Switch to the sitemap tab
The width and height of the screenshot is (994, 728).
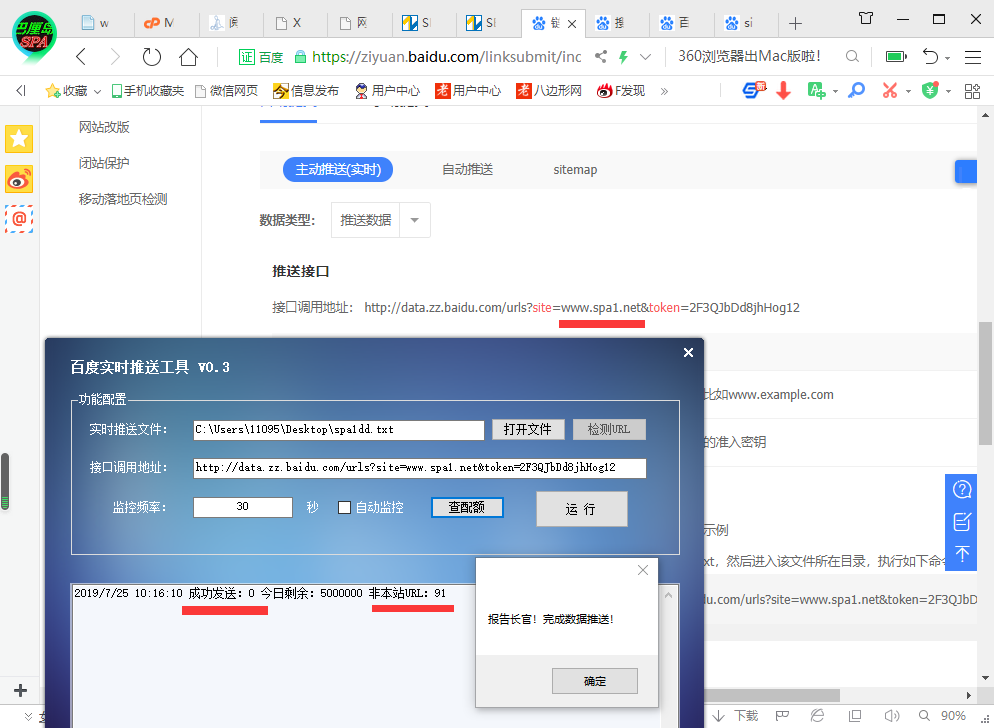coord(575,170)
